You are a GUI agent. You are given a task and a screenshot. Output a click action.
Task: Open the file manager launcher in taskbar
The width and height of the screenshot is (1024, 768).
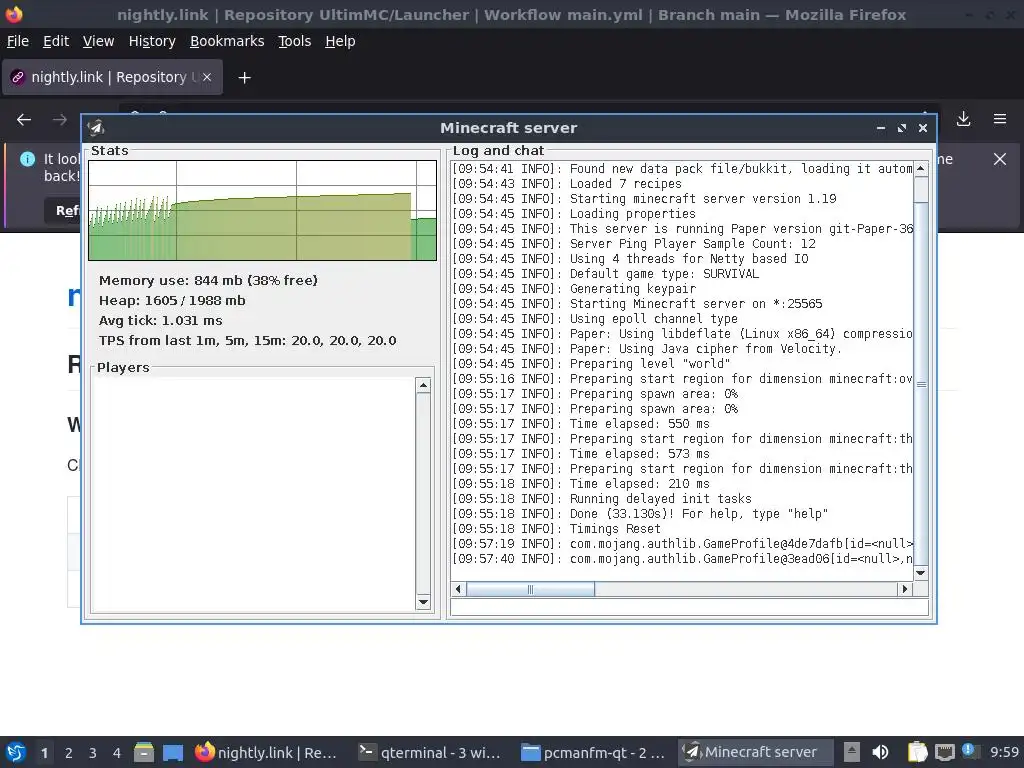144,752
